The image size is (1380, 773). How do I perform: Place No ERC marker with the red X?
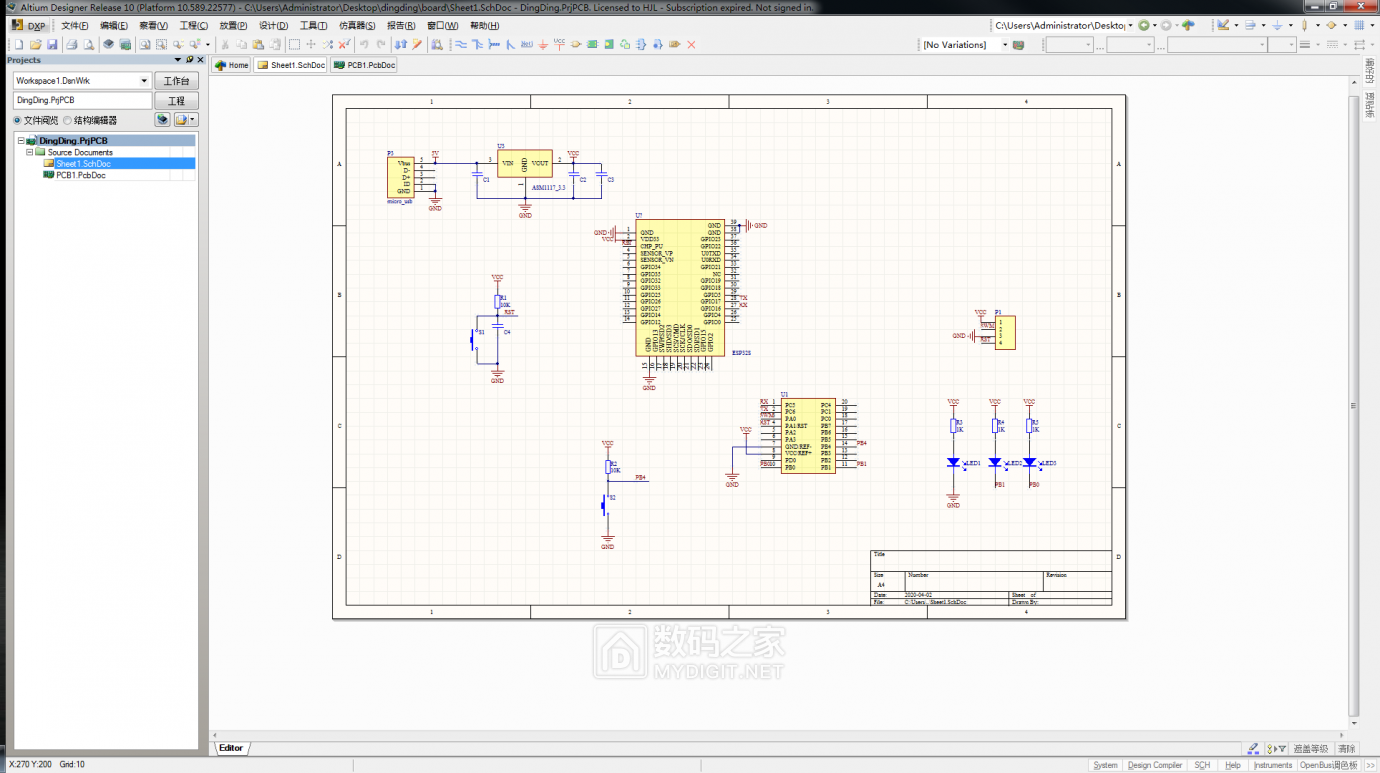click(691, 45)
